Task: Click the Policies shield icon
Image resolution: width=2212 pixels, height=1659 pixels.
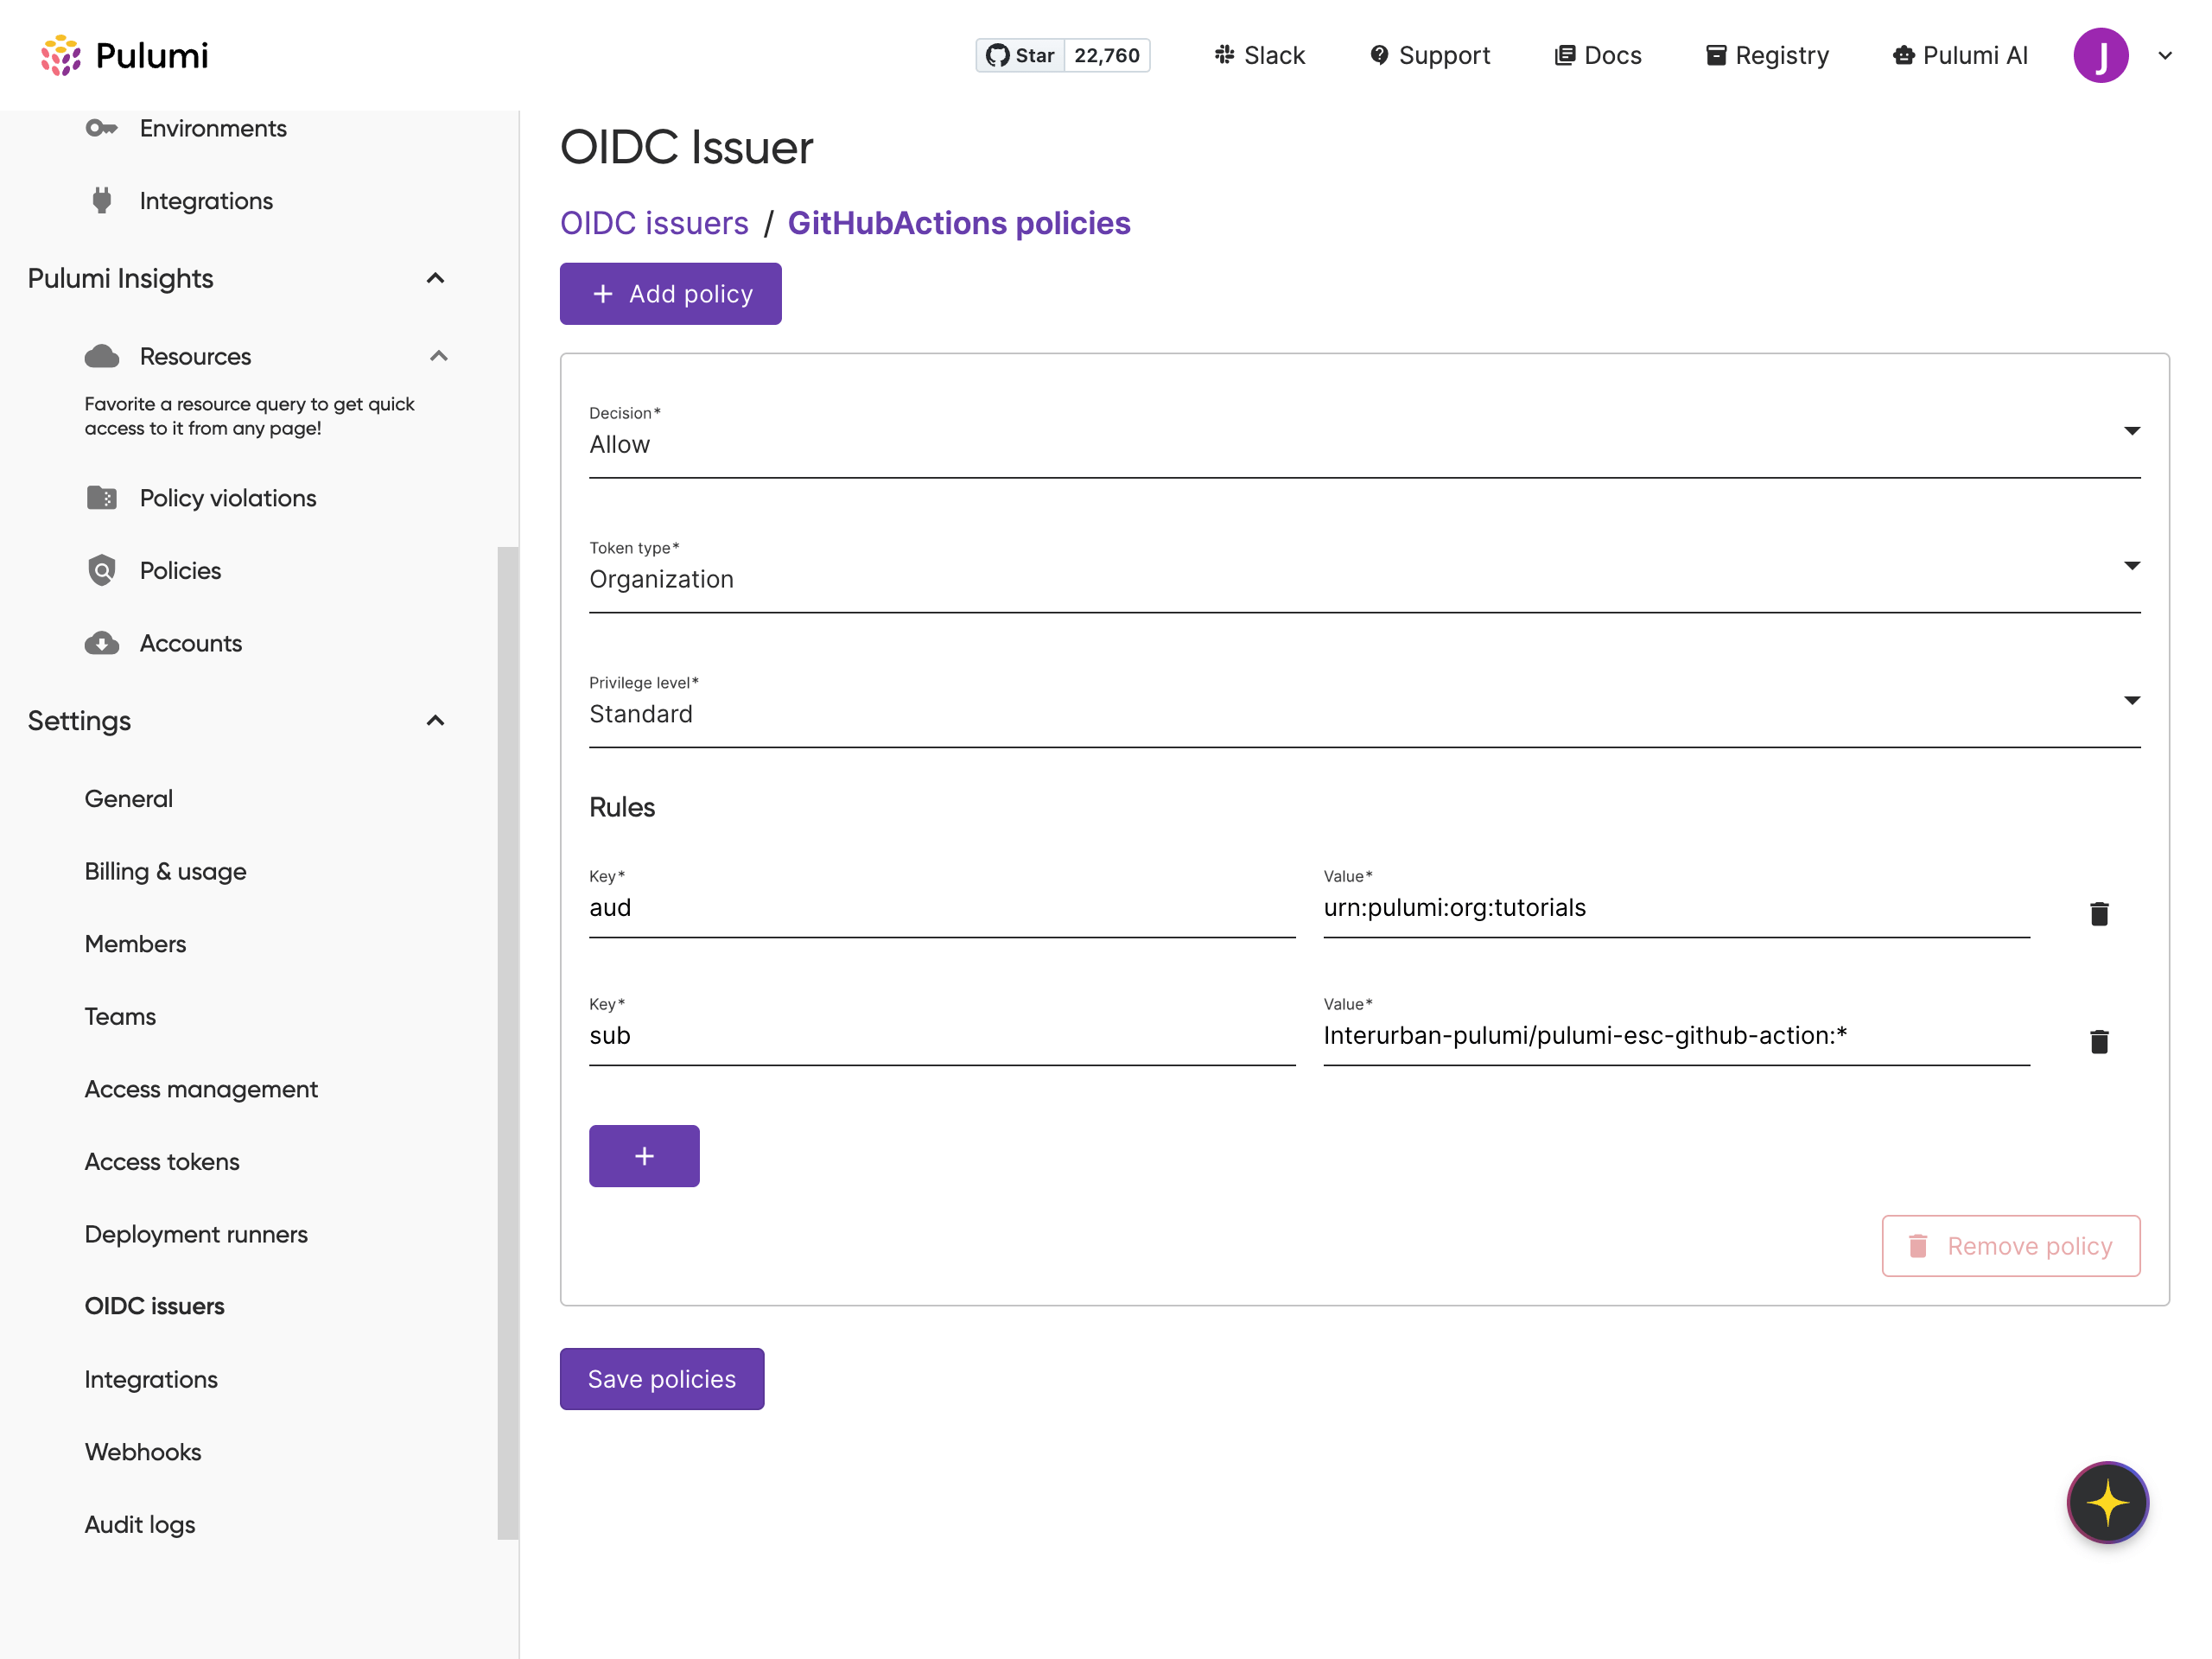Action: click(x=101, y=570)
